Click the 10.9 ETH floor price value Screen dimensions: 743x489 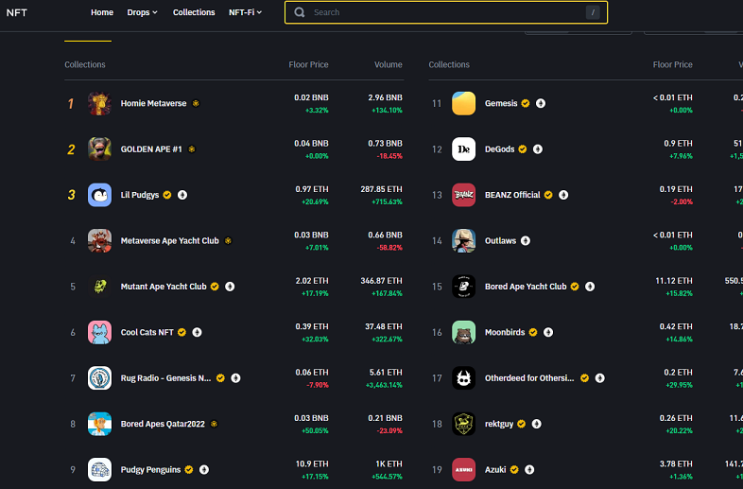[x=312, y=464]
